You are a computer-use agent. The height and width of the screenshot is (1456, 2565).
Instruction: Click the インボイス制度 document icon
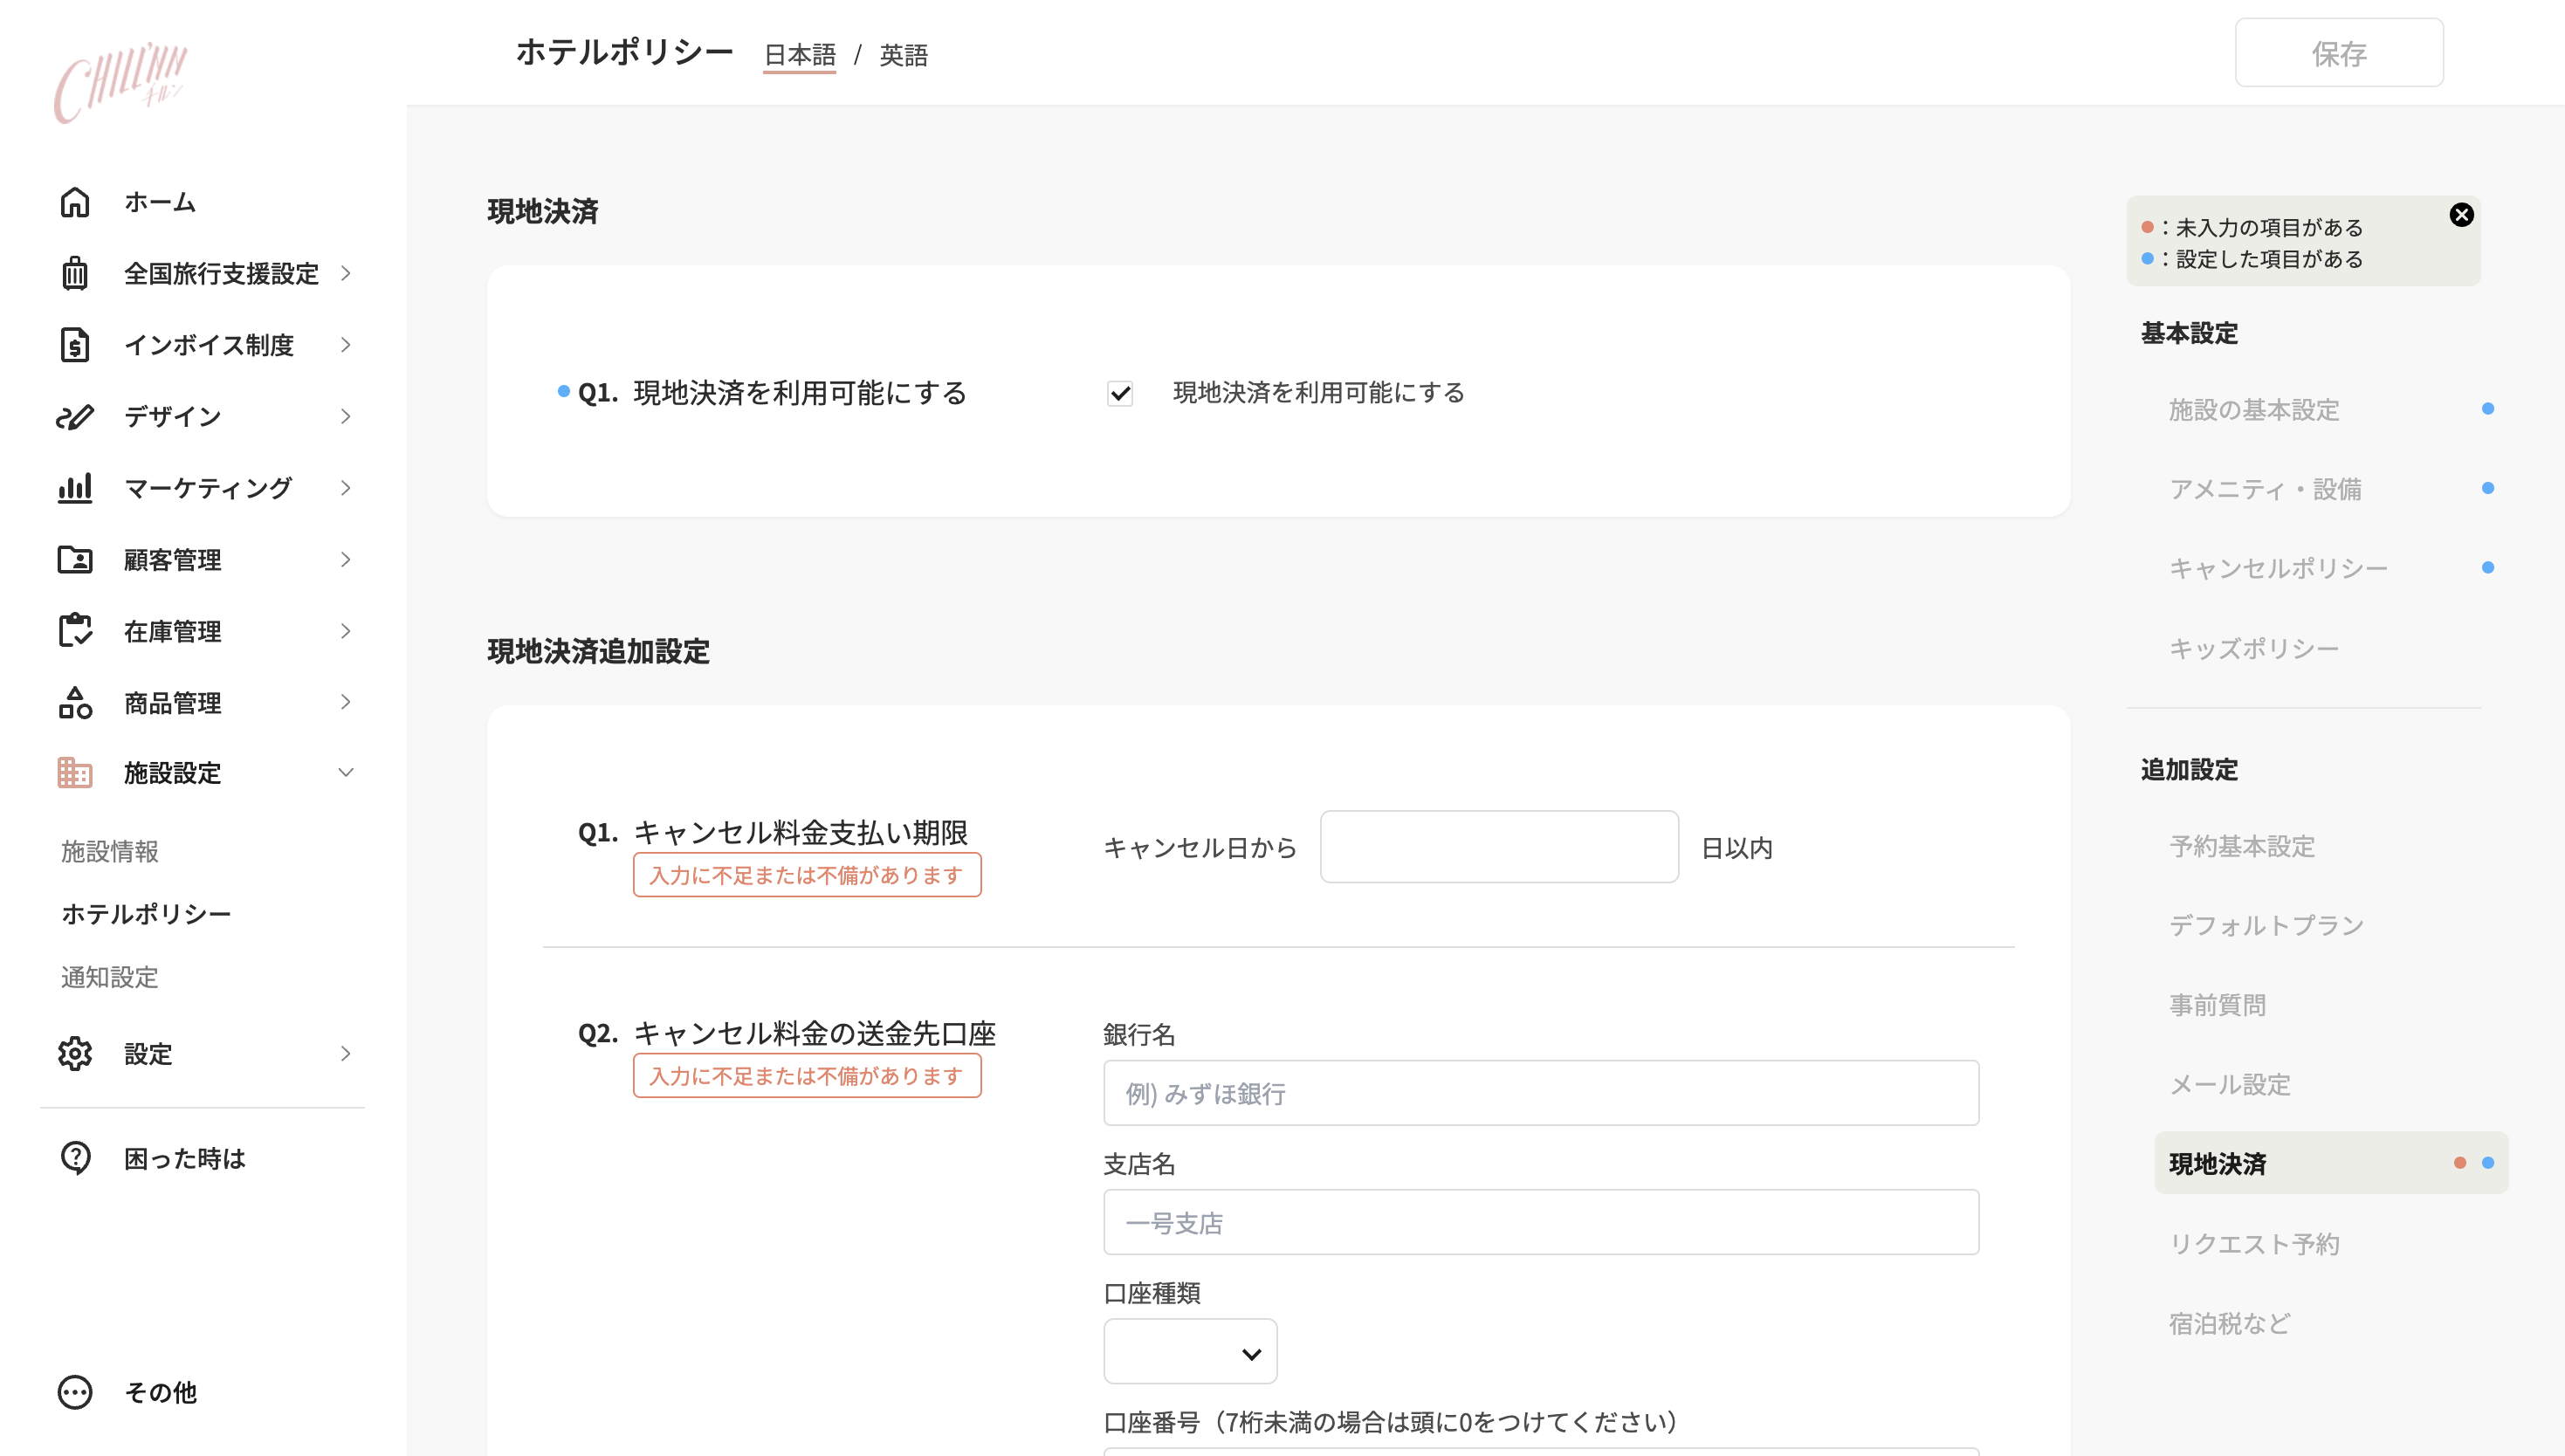(x=75, y=345)
